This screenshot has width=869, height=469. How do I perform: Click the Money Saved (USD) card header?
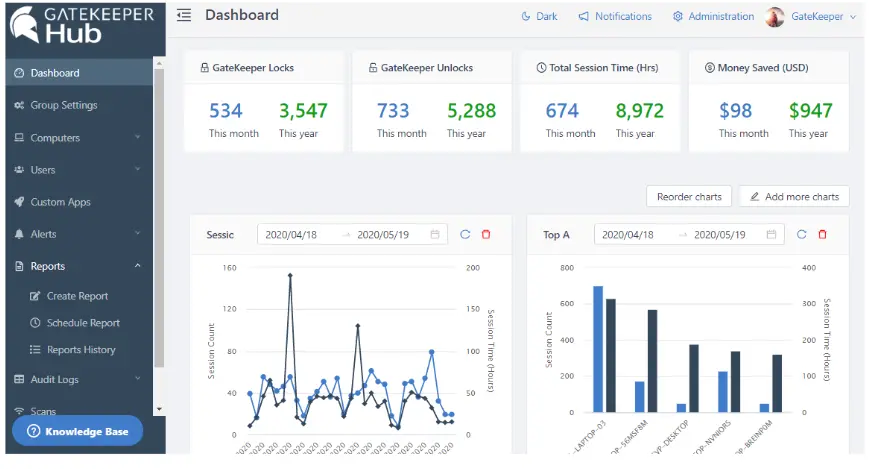(x=769, y=68)
